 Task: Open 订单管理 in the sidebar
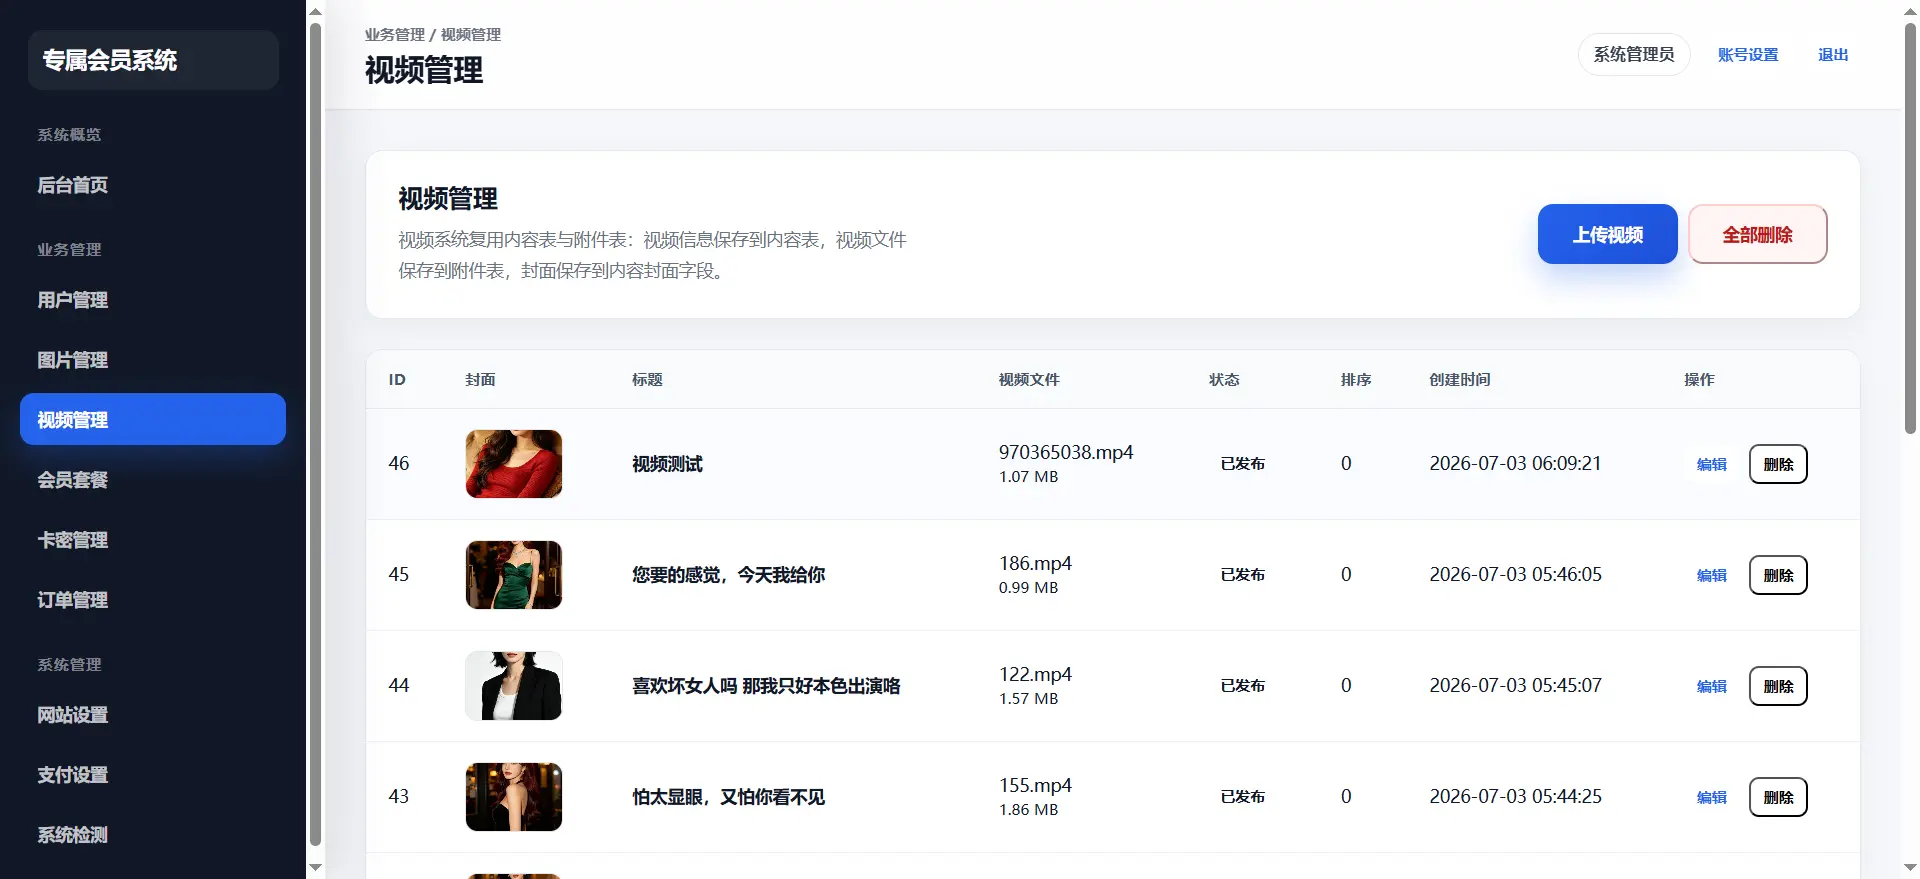[x=153, y=600]
